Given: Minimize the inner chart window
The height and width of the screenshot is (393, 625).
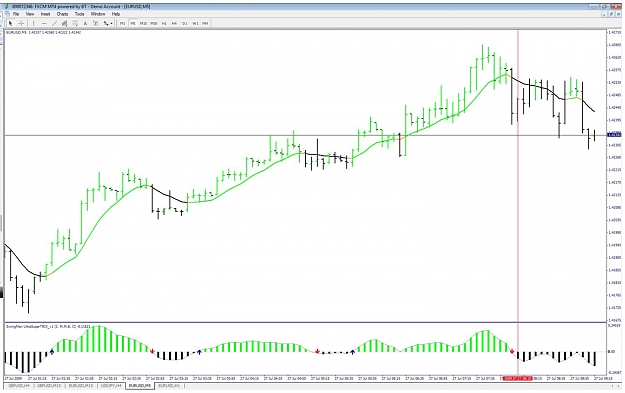Looking at the screenshot, I should (x=605, y=14).
